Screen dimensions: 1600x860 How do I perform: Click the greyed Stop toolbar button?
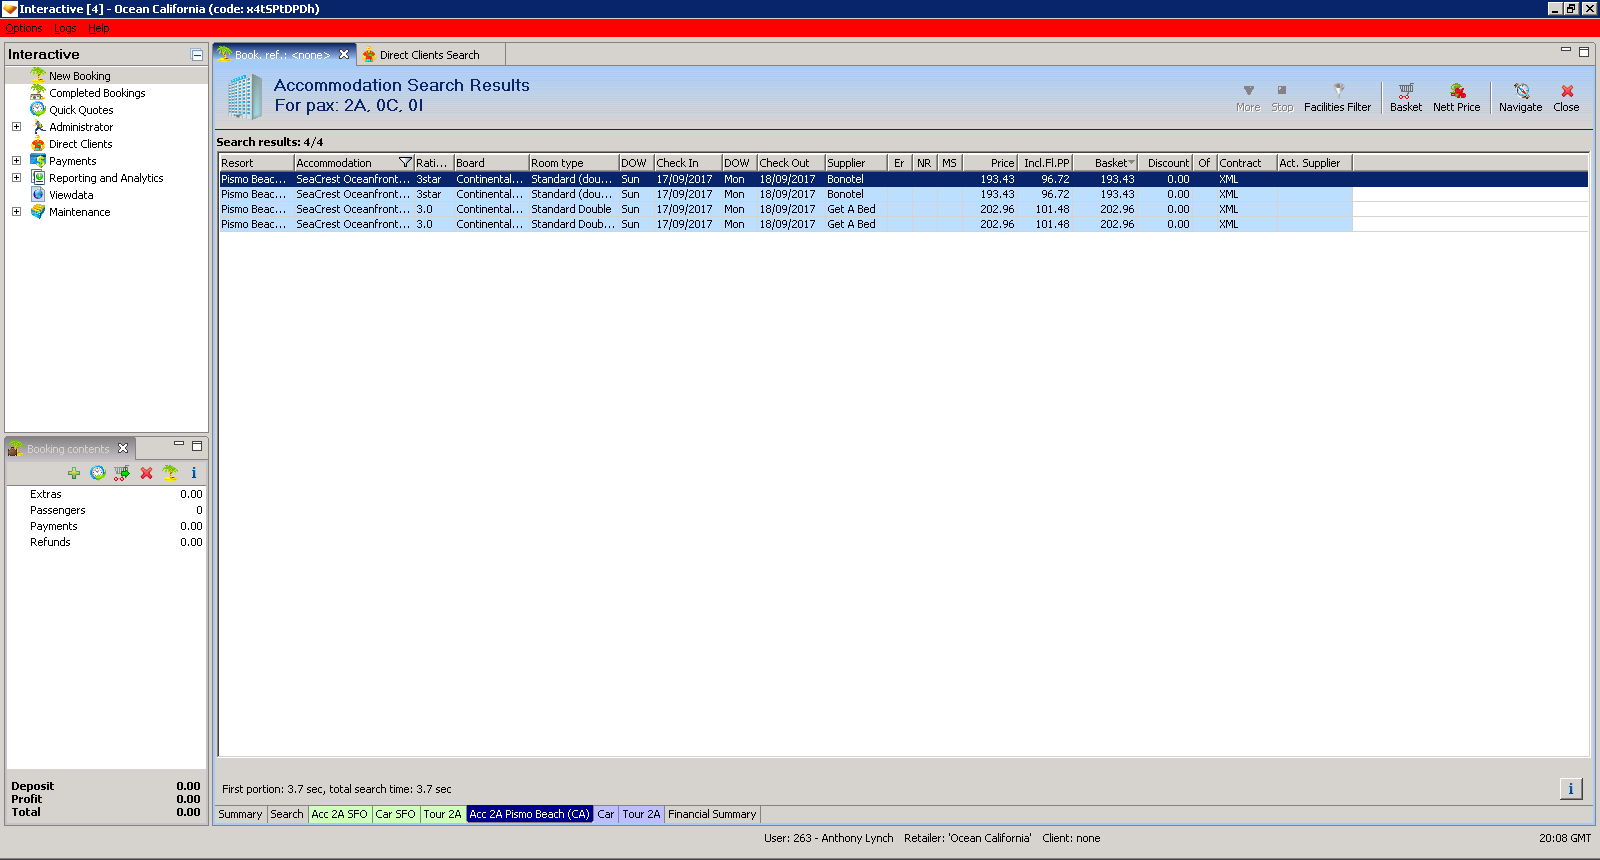point(1282,97)
